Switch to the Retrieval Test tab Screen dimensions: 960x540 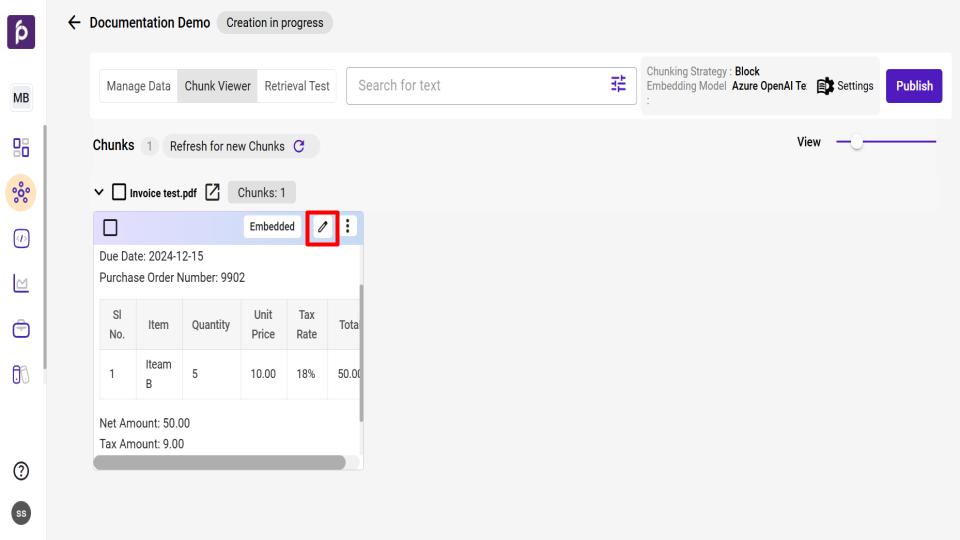[x=296, y=86]
